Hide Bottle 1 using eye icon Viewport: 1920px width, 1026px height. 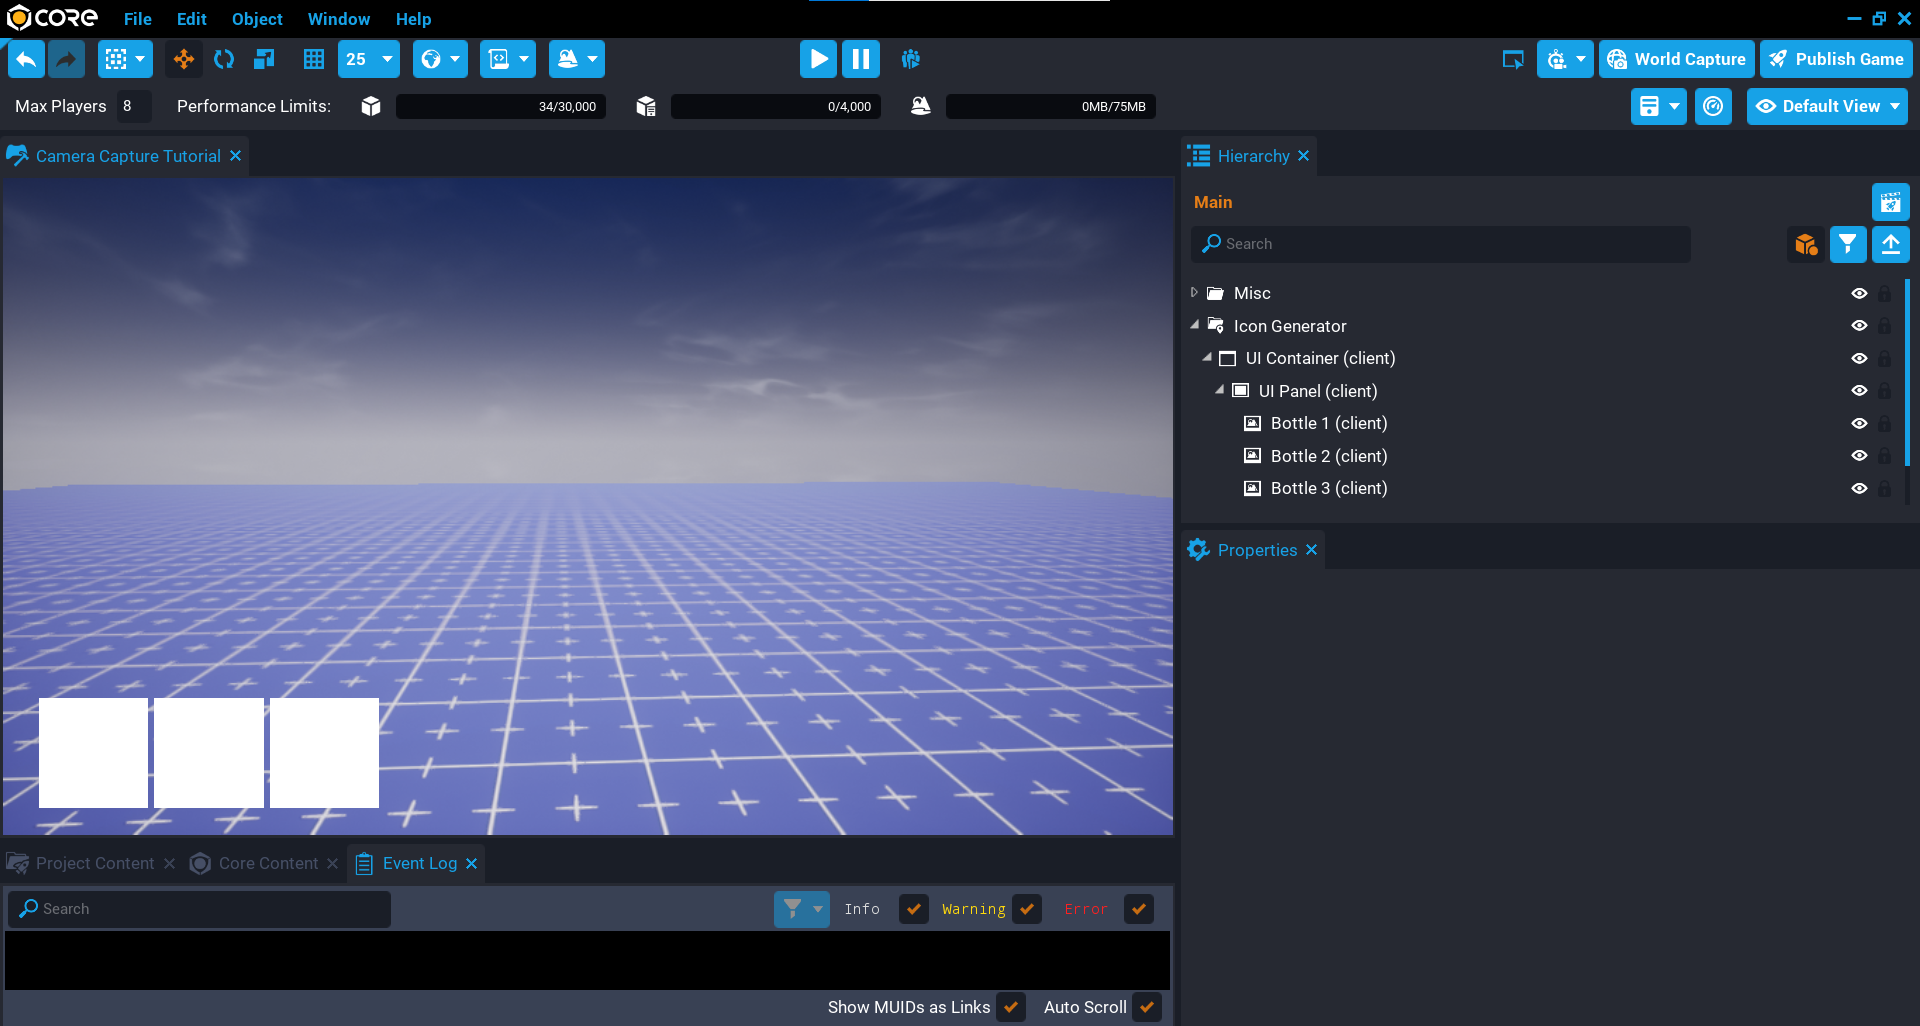point(1859,423)
